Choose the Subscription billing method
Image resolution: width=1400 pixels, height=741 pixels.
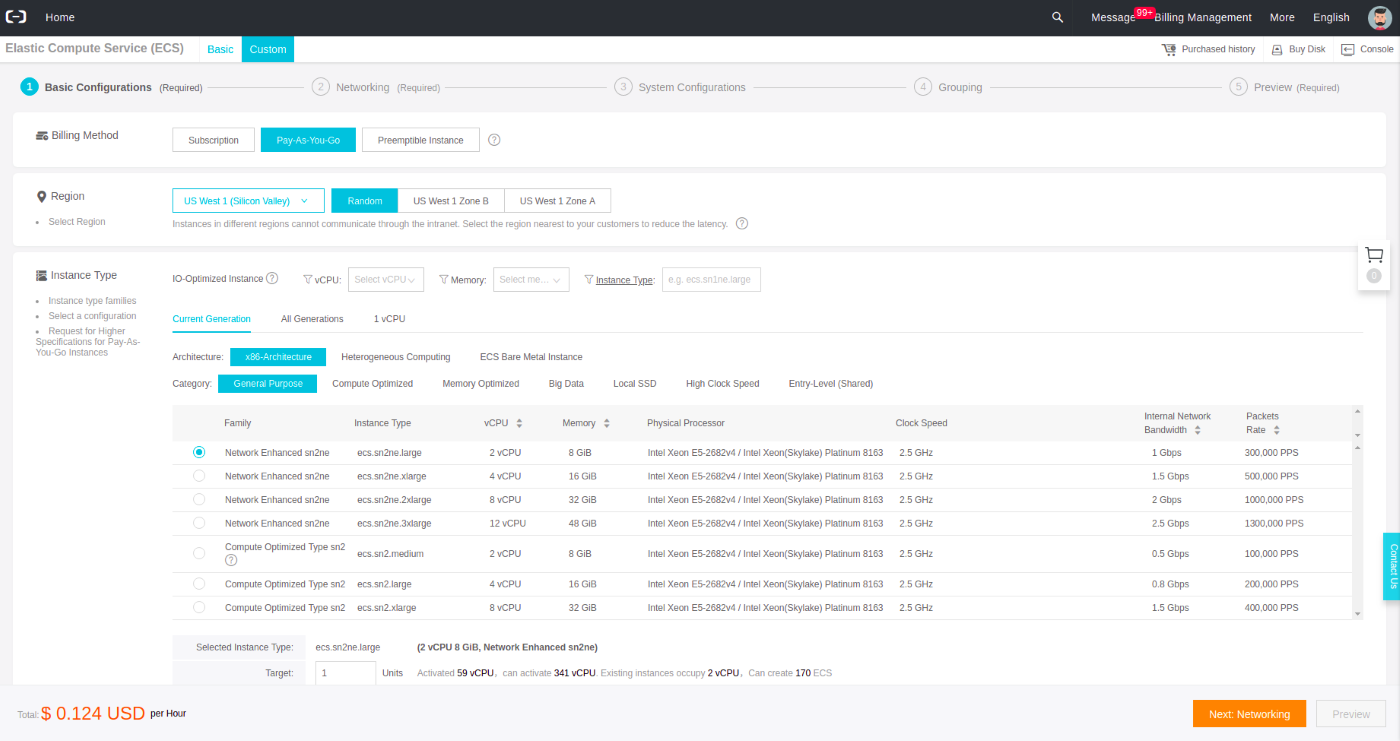[x=213, y=140]
